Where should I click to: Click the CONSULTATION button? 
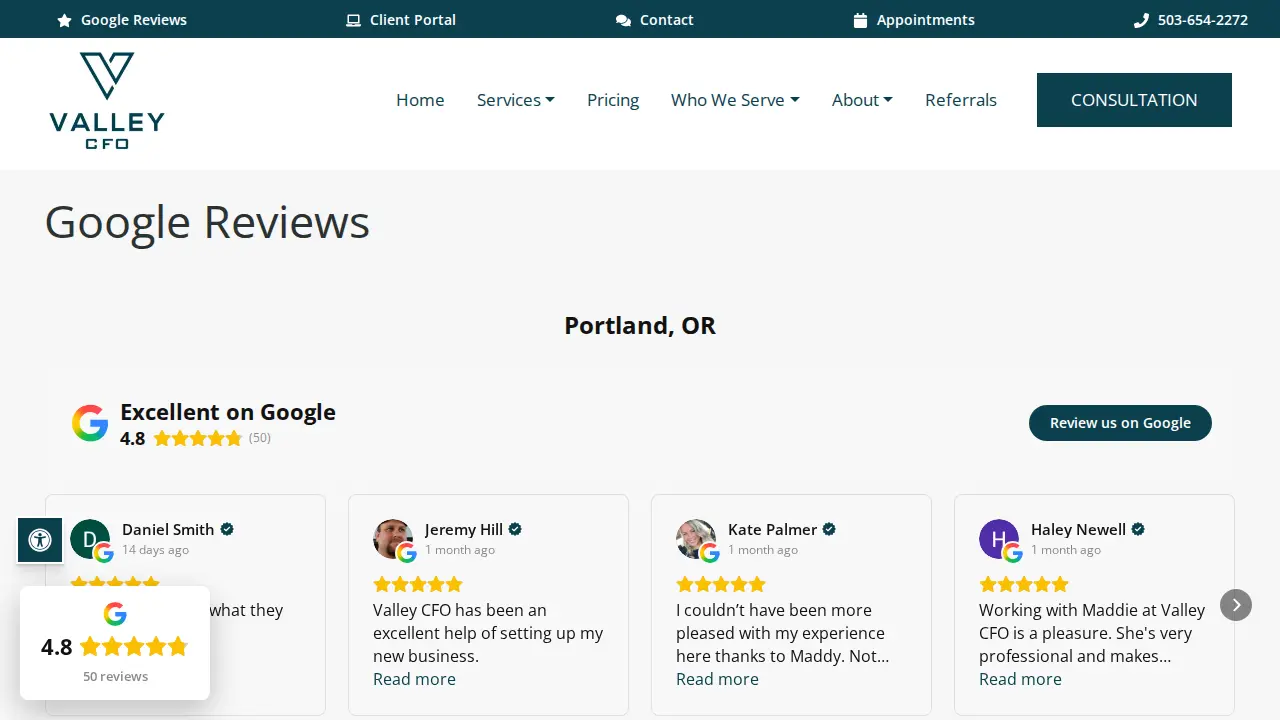click(x=1134, y=100)
